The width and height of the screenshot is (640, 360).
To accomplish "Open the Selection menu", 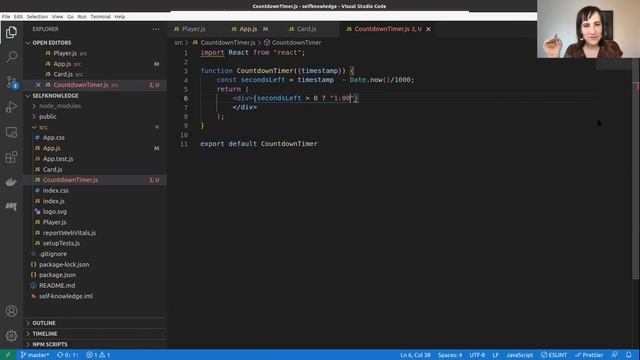I will 37,17.
